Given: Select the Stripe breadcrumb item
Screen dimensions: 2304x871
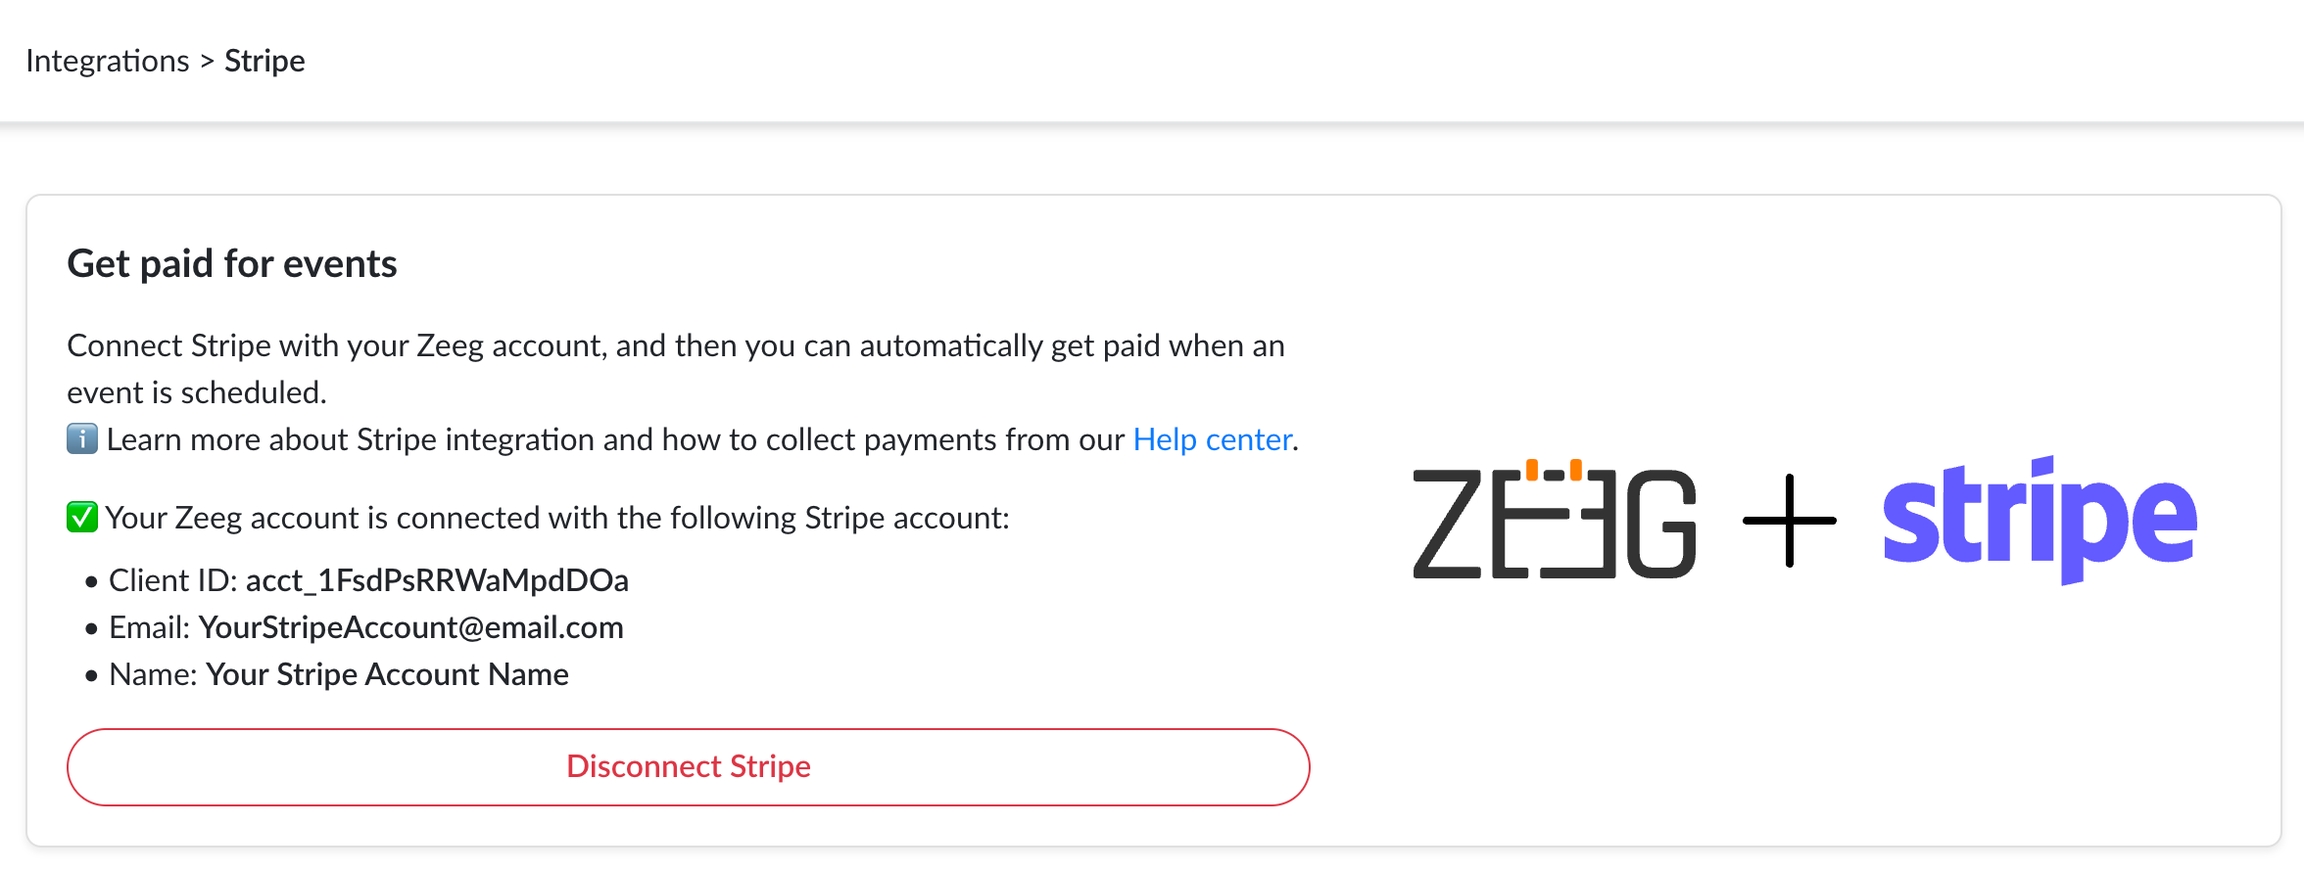Looking at the screenshot, I should coord(264,61).
